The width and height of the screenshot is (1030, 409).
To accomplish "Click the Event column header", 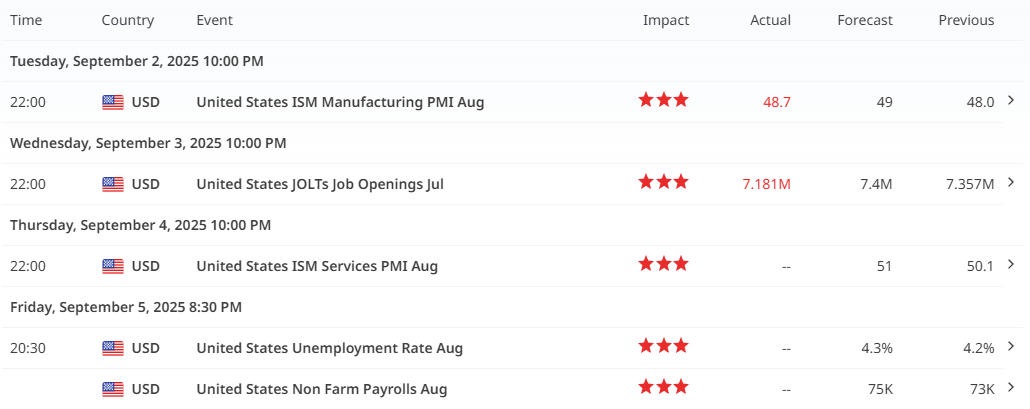I will 216,20.
